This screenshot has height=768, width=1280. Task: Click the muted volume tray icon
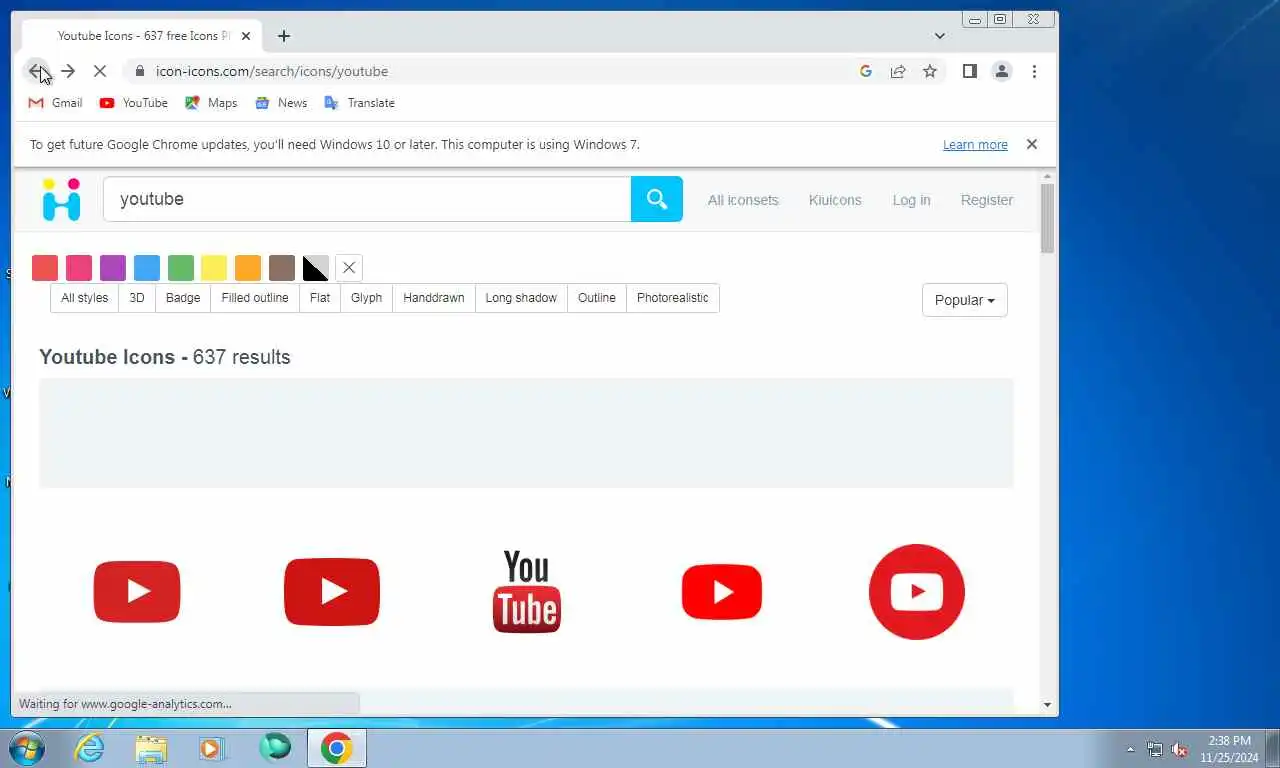(1179, 749)
